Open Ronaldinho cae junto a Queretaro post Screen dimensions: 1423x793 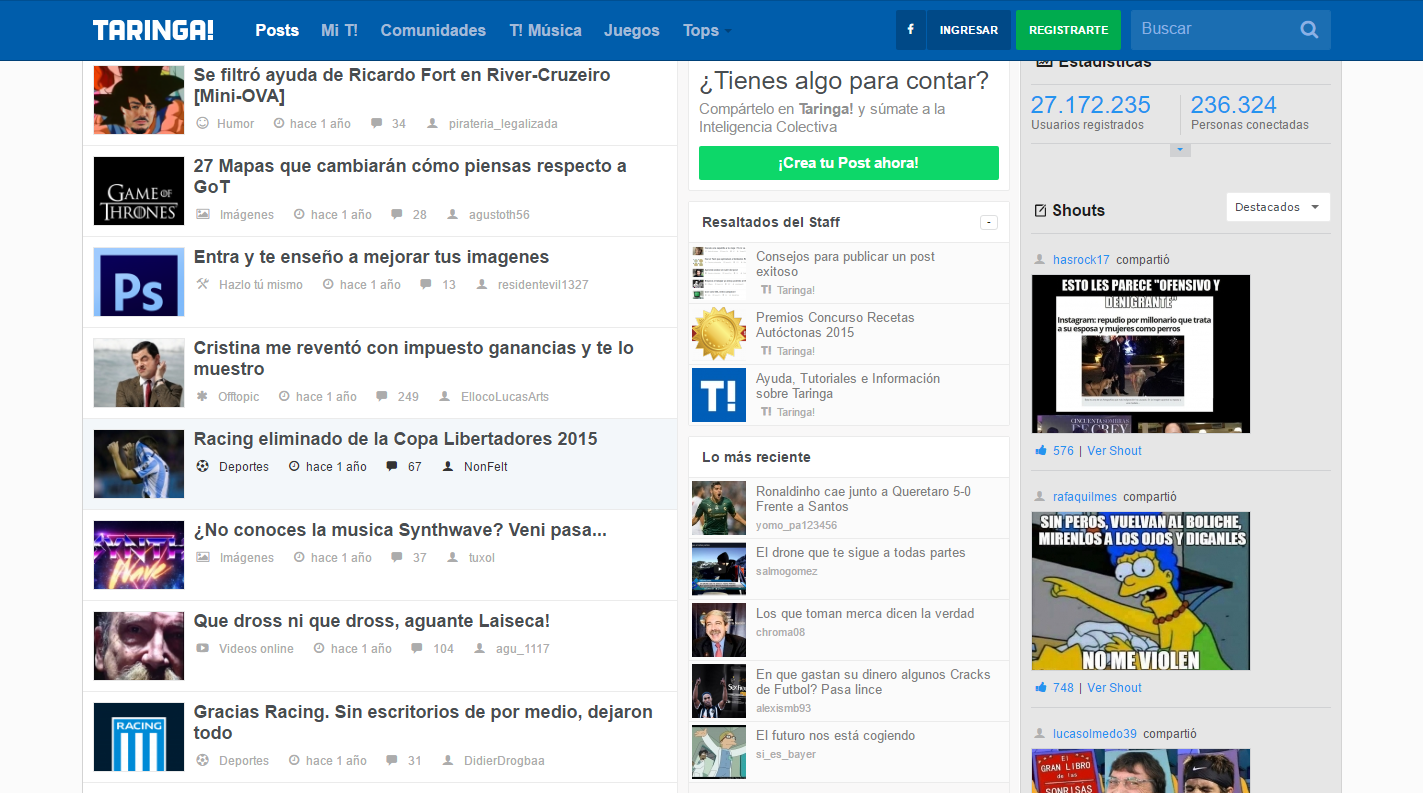pyautogui.click(x=863, y=499)
